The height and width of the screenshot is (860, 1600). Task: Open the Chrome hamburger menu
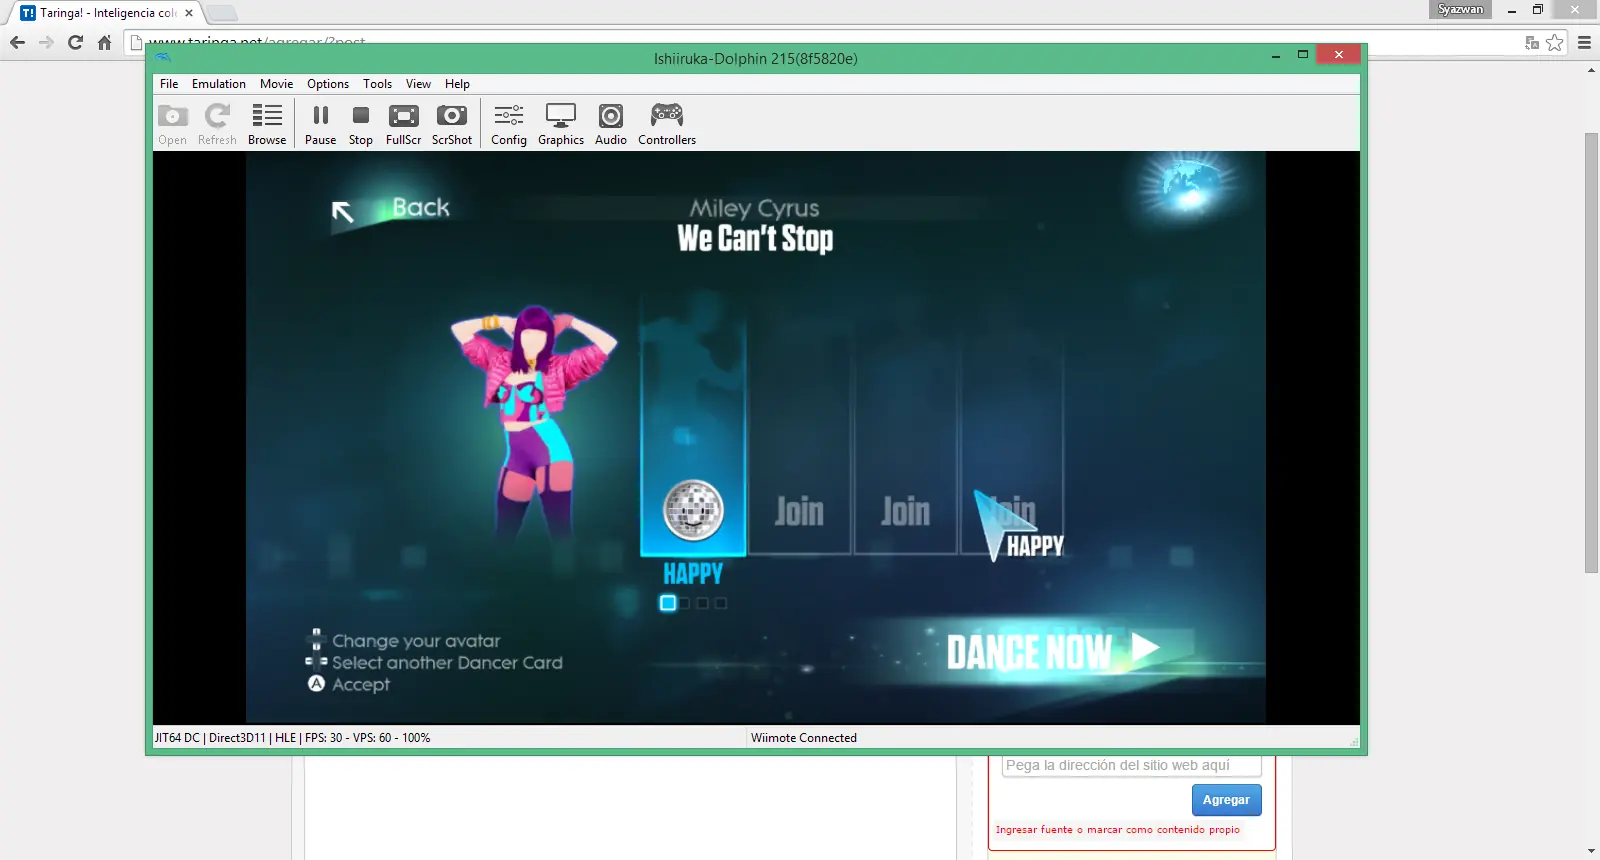(1584, 42)
